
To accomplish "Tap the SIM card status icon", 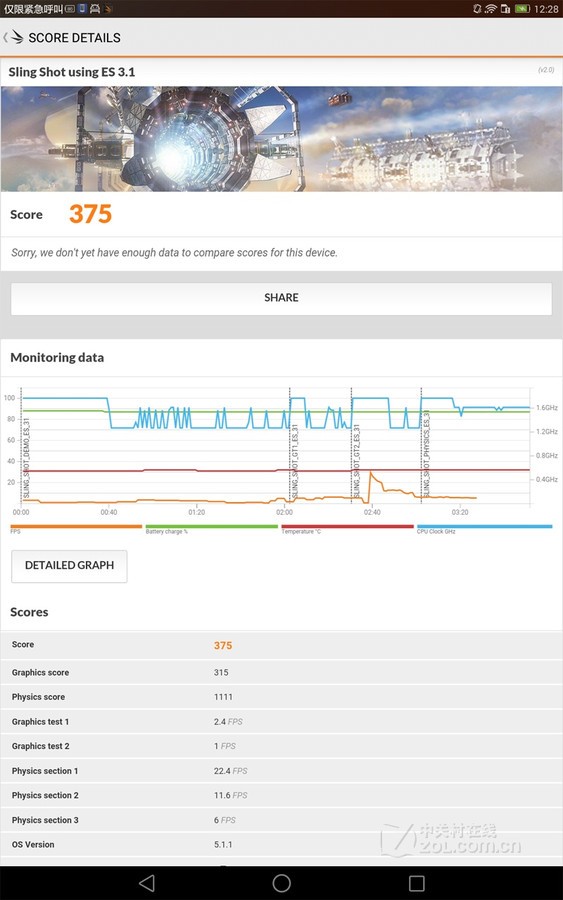I will pos(506,9).
